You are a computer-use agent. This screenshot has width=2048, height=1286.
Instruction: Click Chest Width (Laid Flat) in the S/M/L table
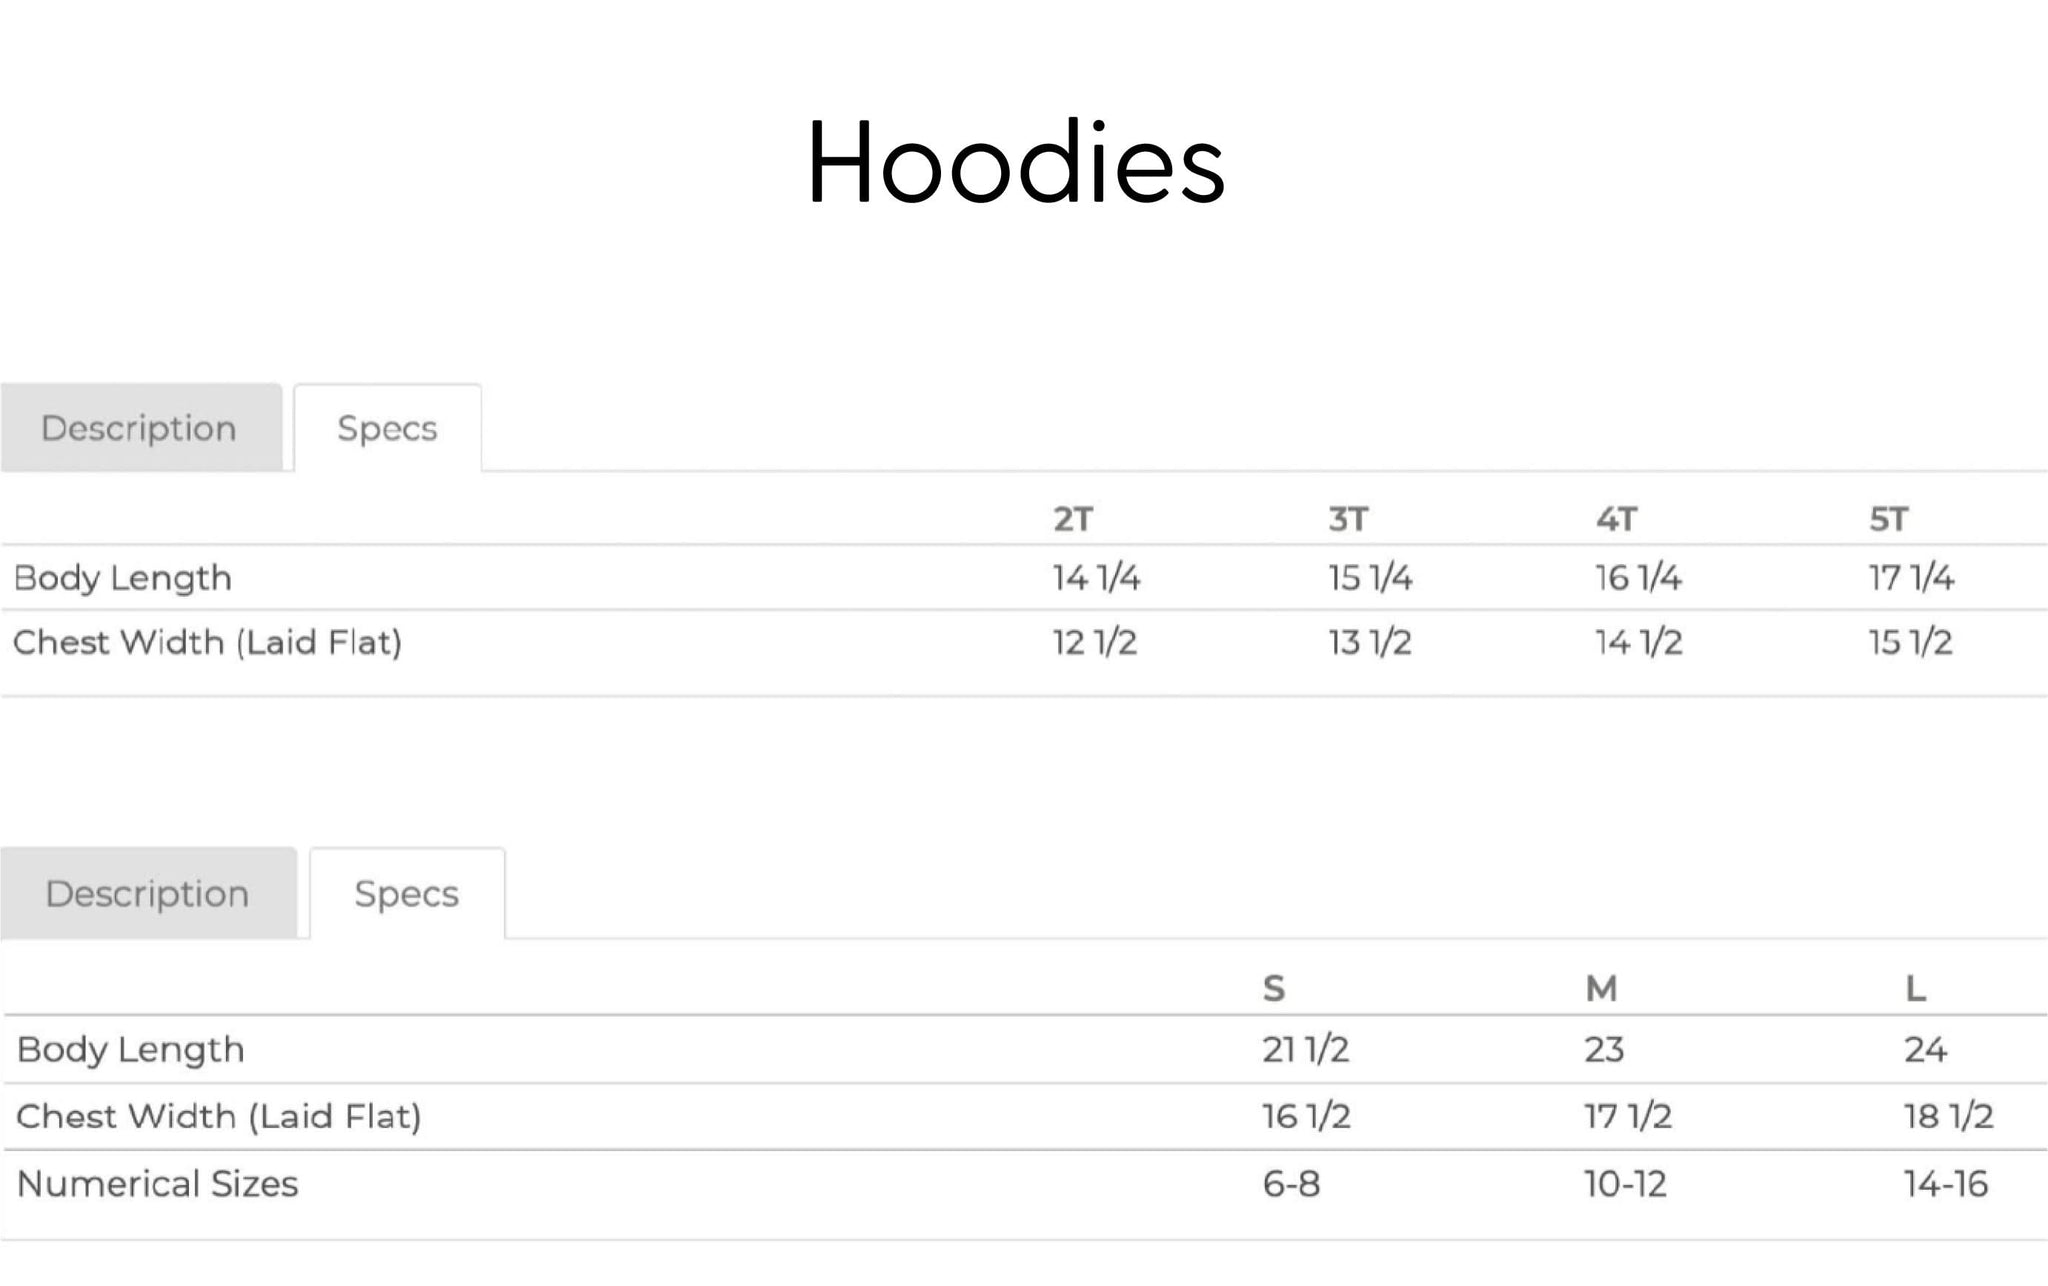[x=219, y=1116]
